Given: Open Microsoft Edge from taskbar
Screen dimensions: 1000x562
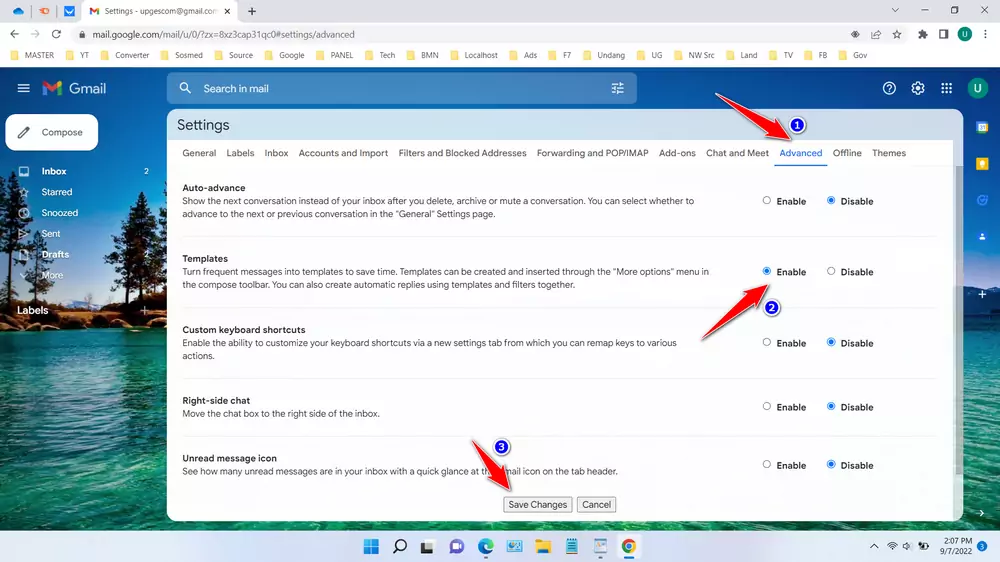Looking at the screenshot, I should pyautogui.click(x=486, y=547).
